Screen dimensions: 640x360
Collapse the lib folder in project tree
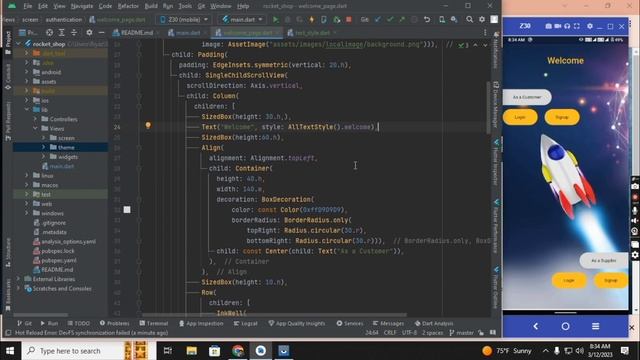click(27, 109)
